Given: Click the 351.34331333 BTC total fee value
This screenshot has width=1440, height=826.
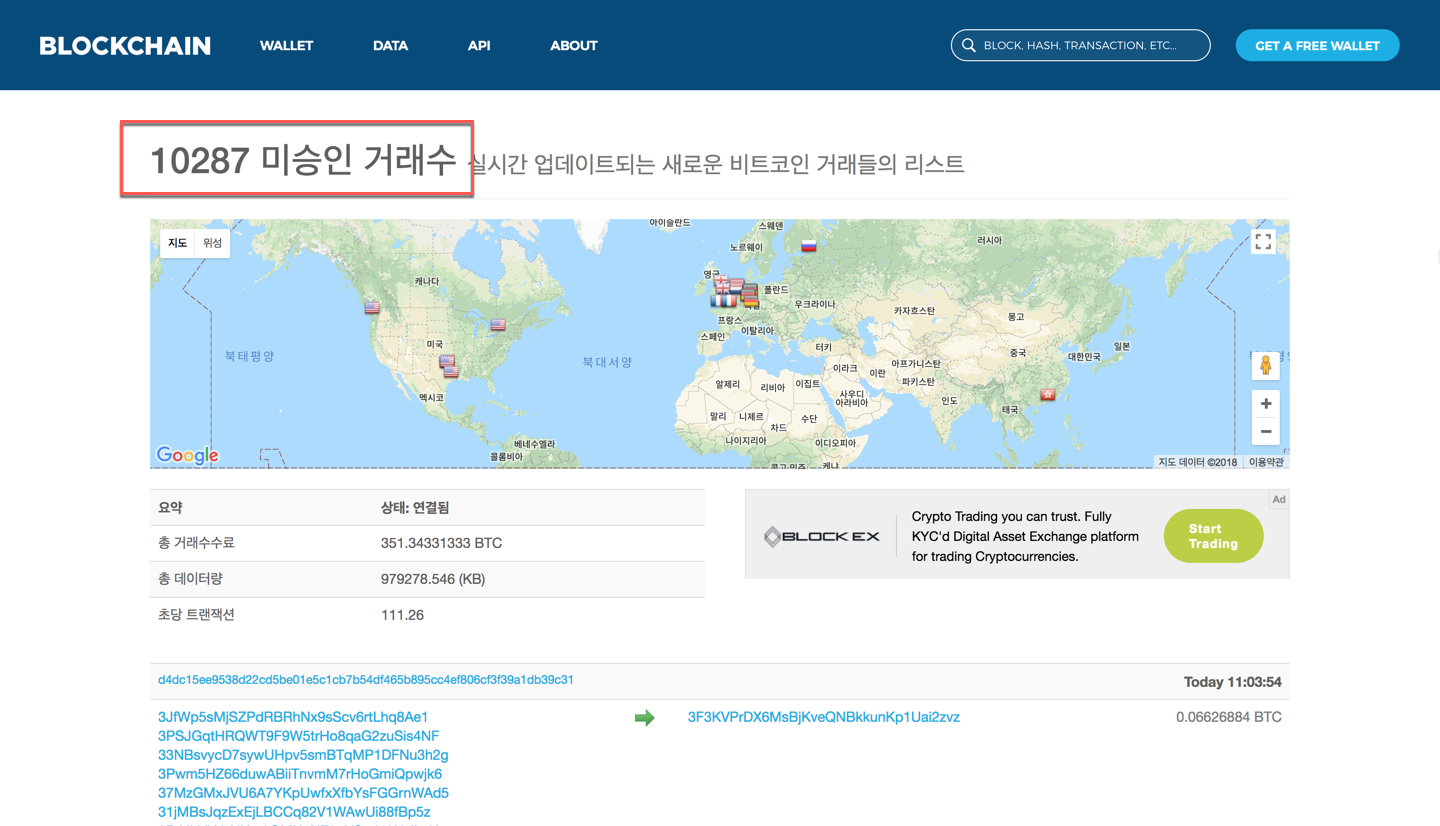Looking at the screenshot, I should pyautogui.click(x=442, y=543).
